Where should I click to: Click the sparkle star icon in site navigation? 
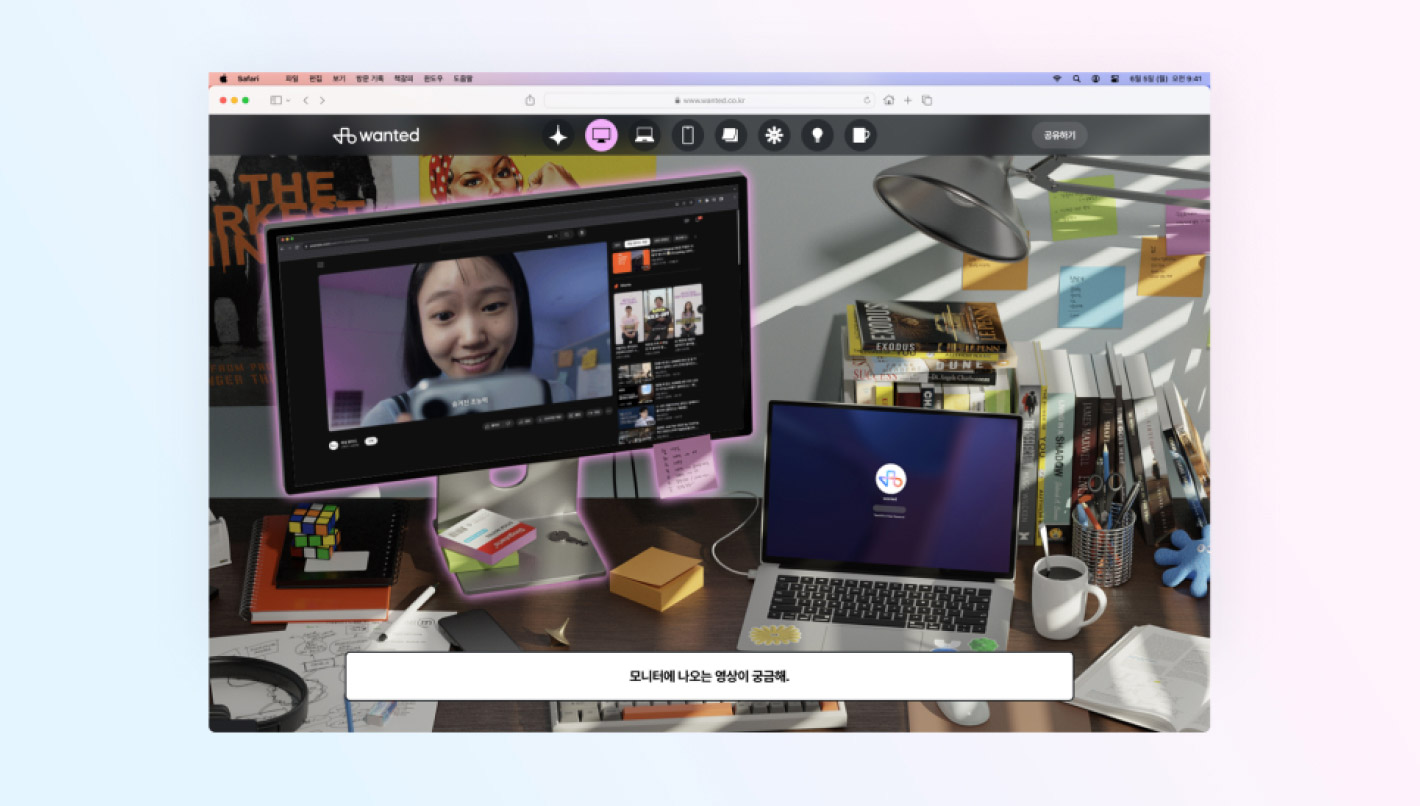558,135
